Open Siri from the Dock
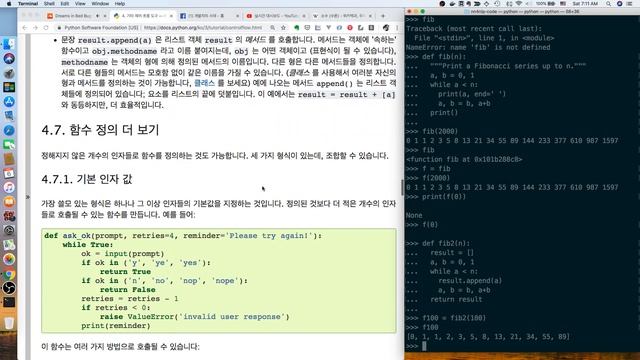The width and height of the screenshot is (640, 360). click(x=9, y=58)
